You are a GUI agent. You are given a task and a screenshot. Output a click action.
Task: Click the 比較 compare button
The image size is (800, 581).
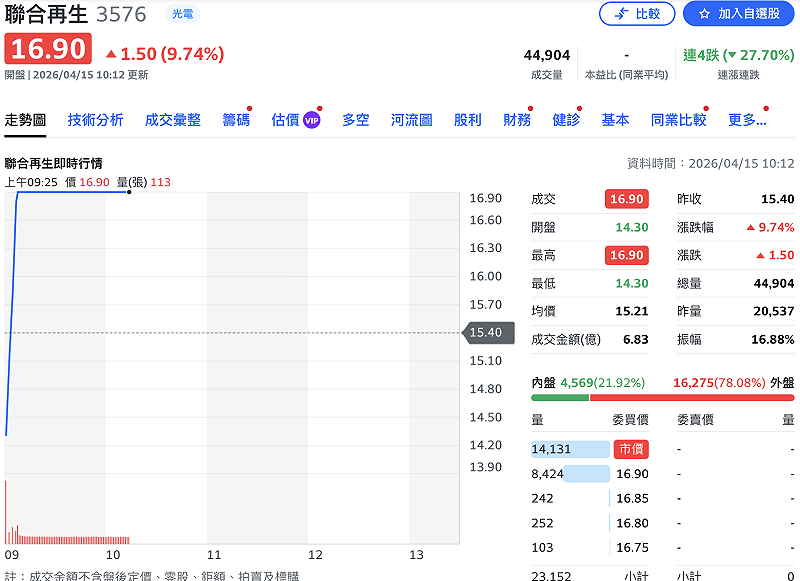coord(637,14)
